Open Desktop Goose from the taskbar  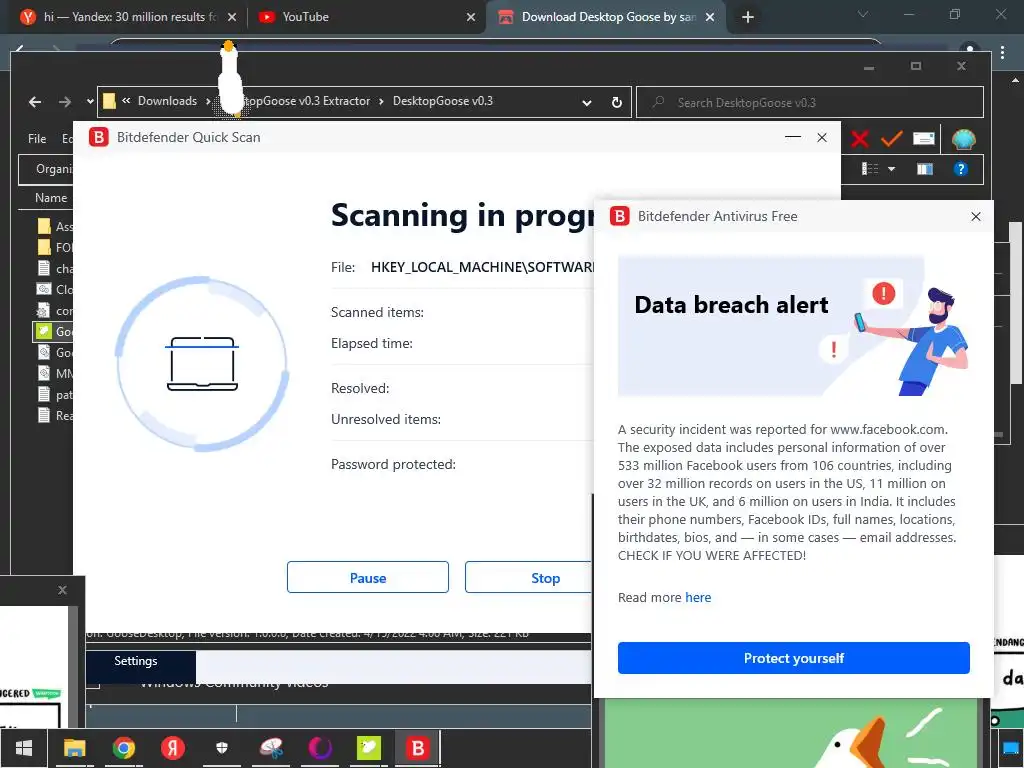coord(369,748)
